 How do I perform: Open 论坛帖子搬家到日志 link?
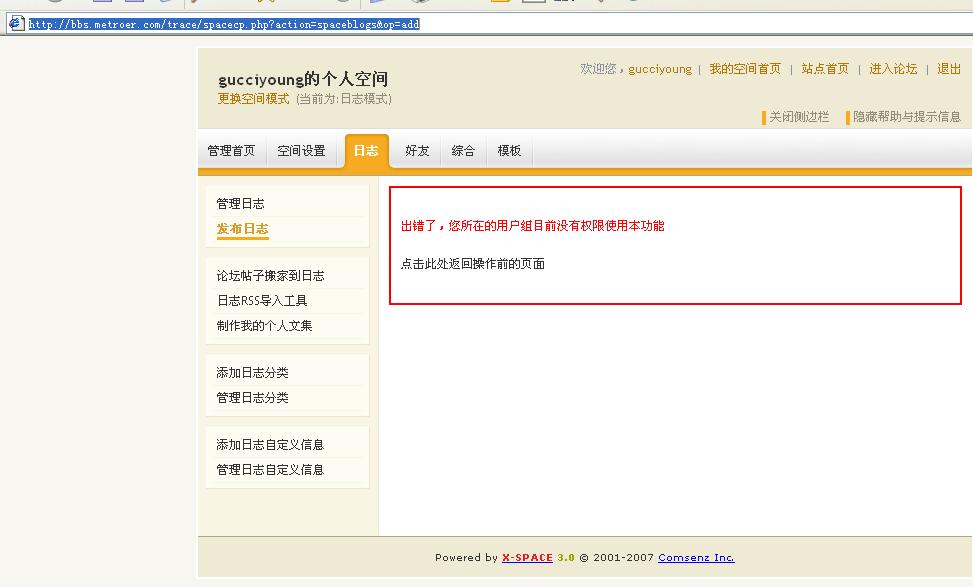click(271, 276)
